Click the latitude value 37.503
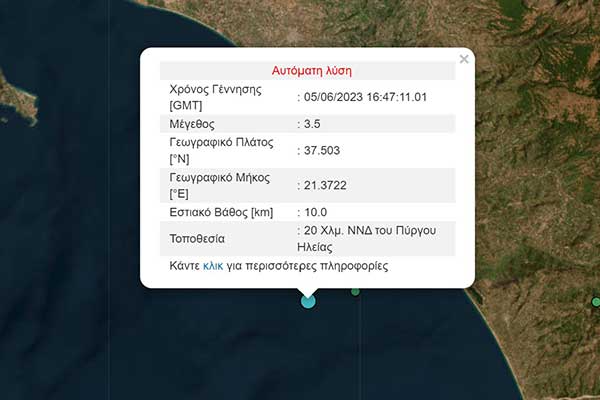Image resolution: width=600 pixels, height=400 pixels. pos(323,150)
